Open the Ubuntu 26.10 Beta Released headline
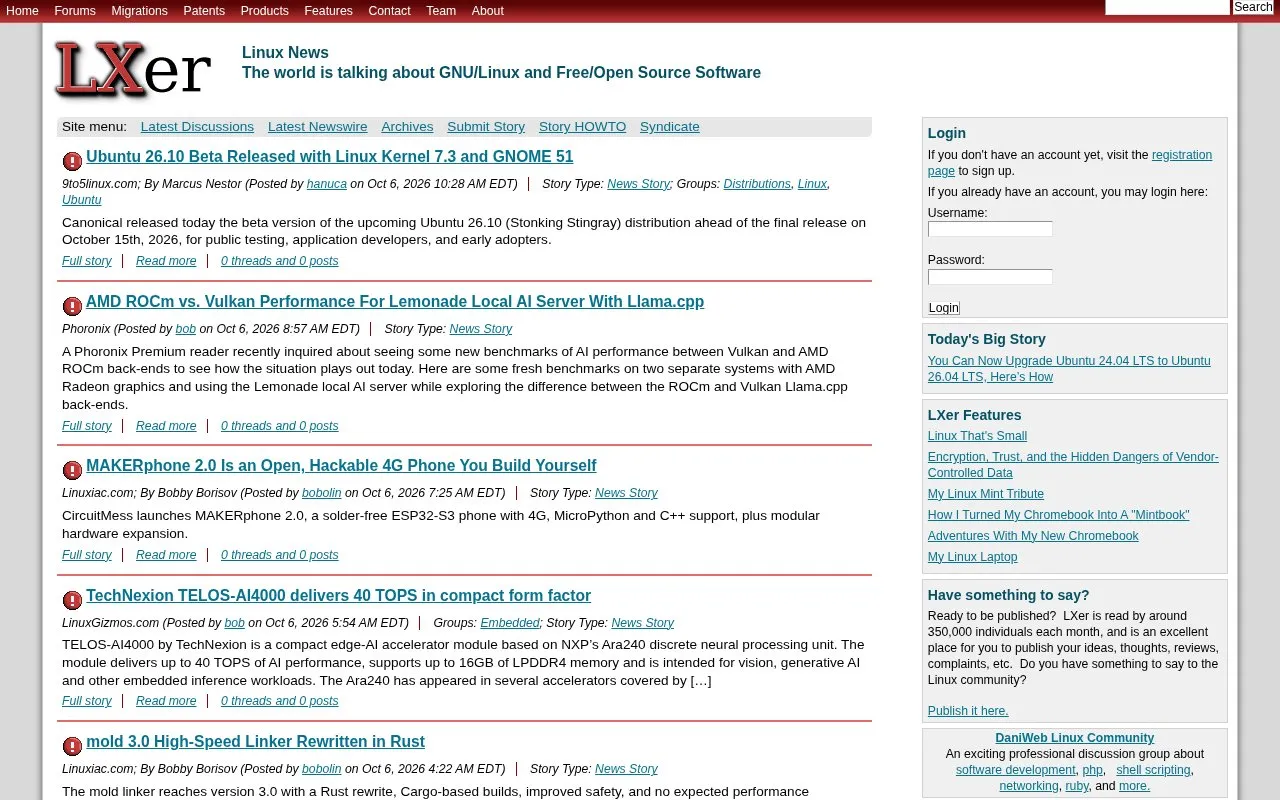 pos(330,157)
